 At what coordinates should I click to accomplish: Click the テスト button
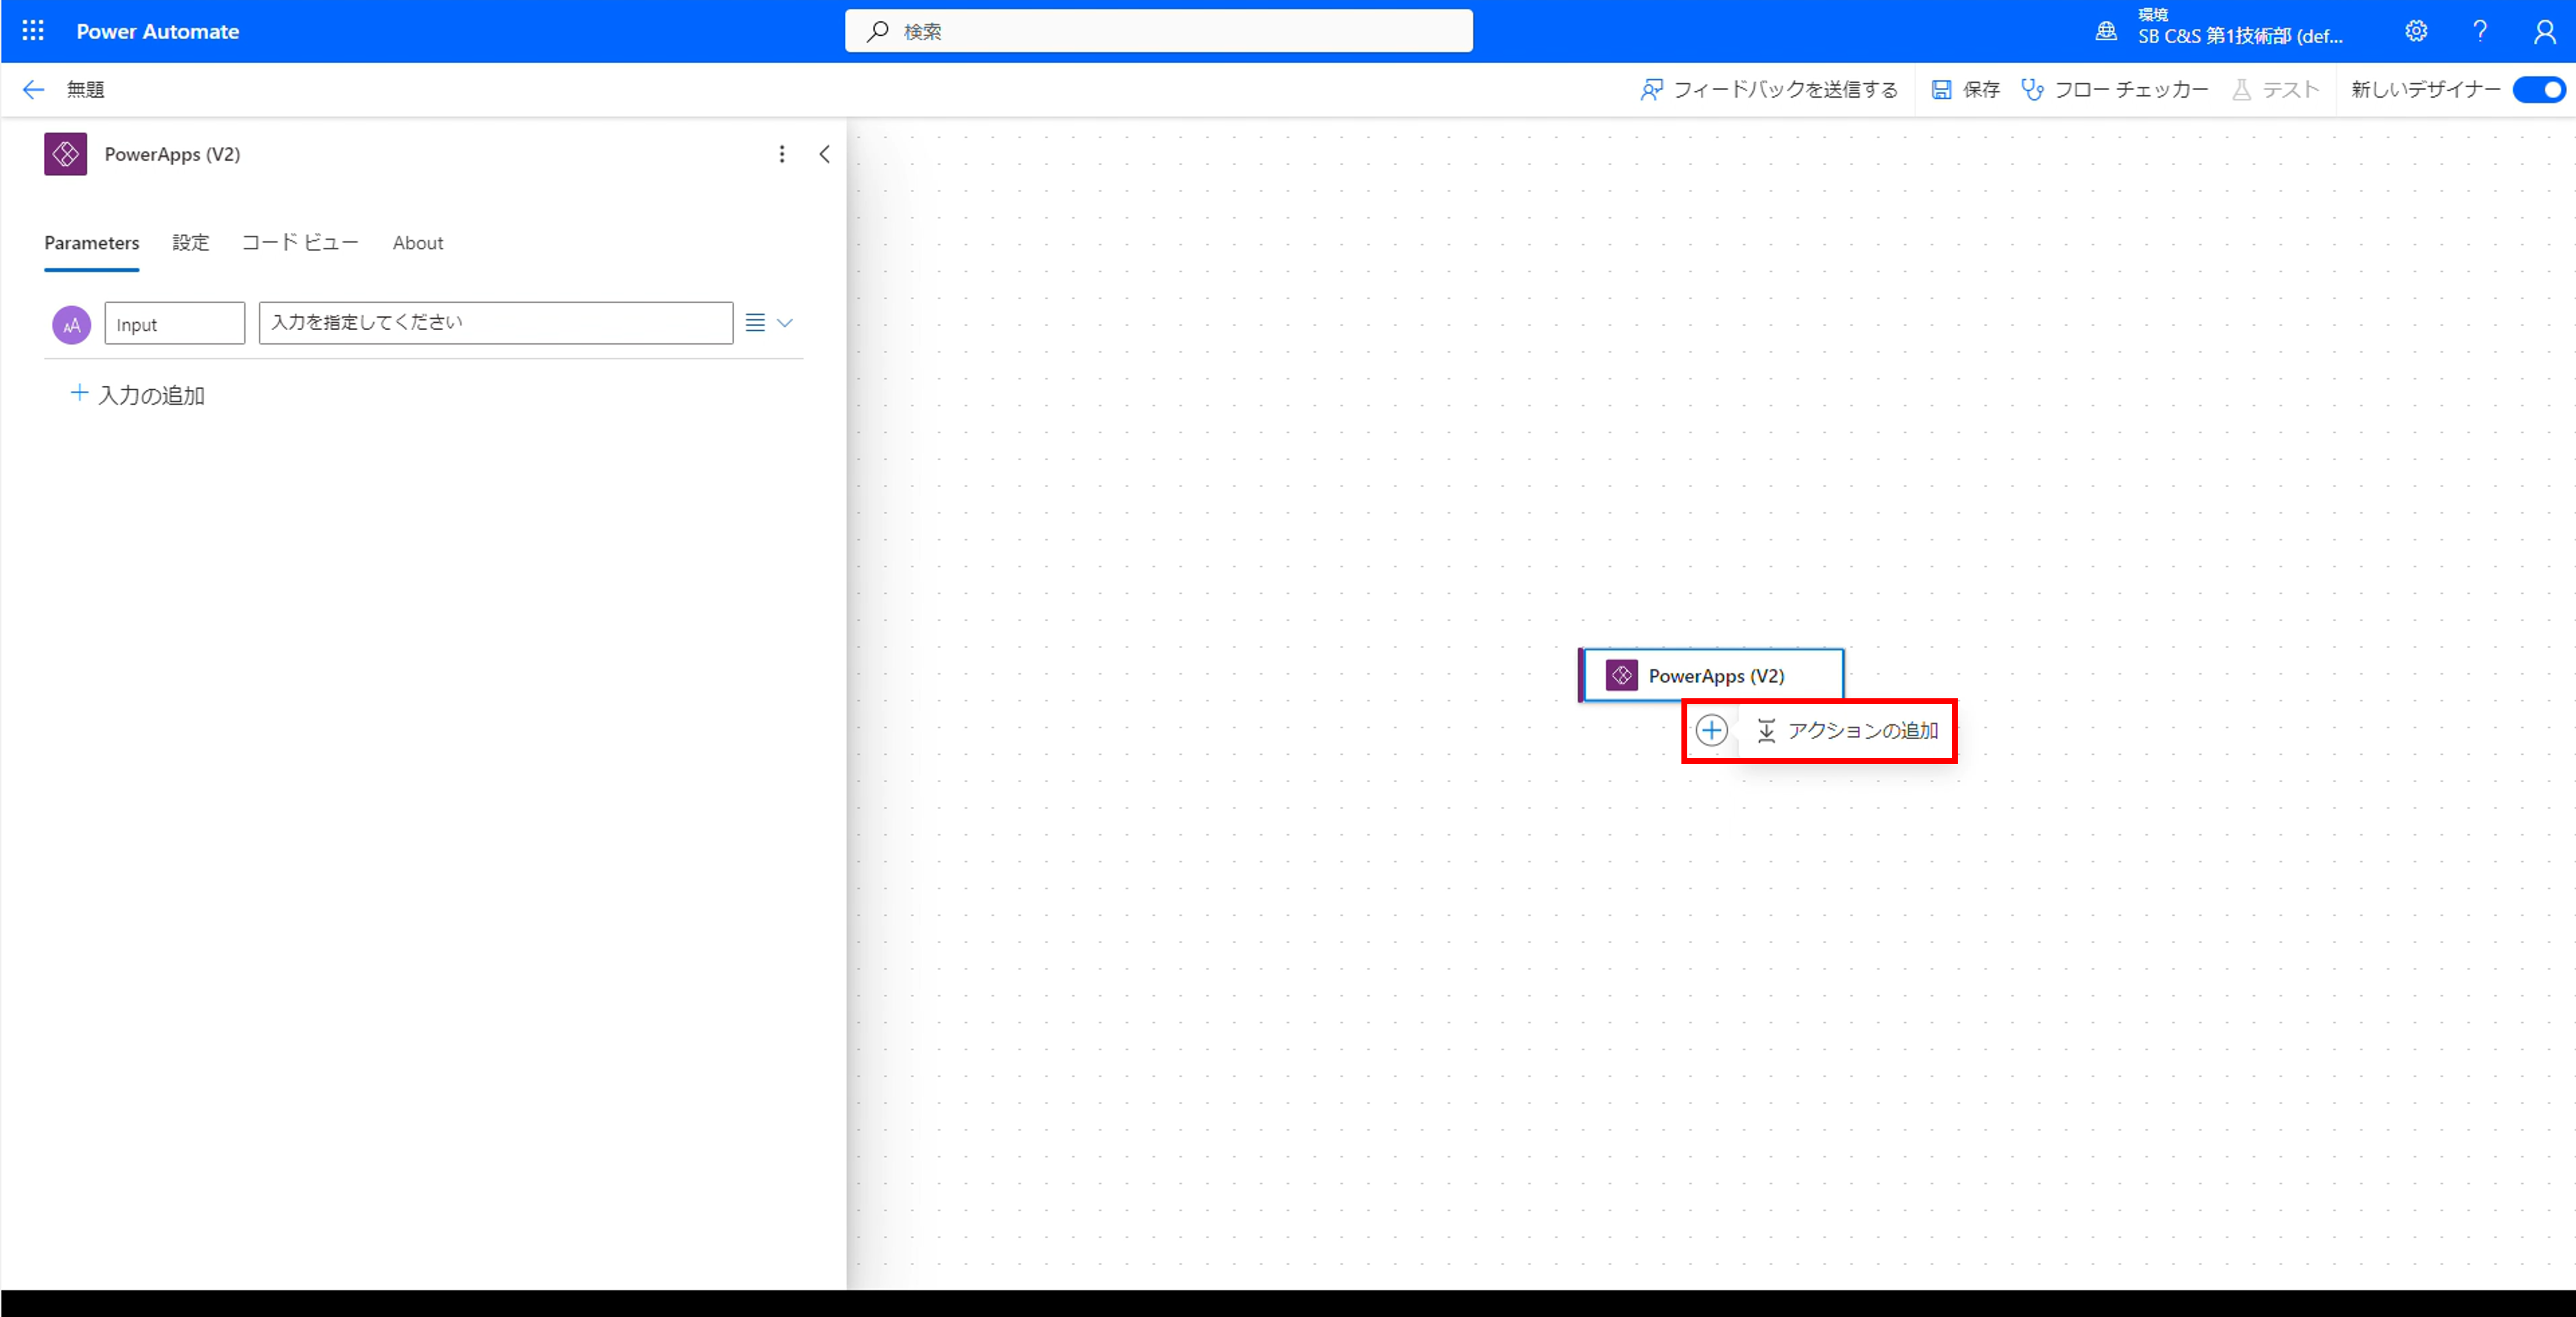click(2275, 90)
